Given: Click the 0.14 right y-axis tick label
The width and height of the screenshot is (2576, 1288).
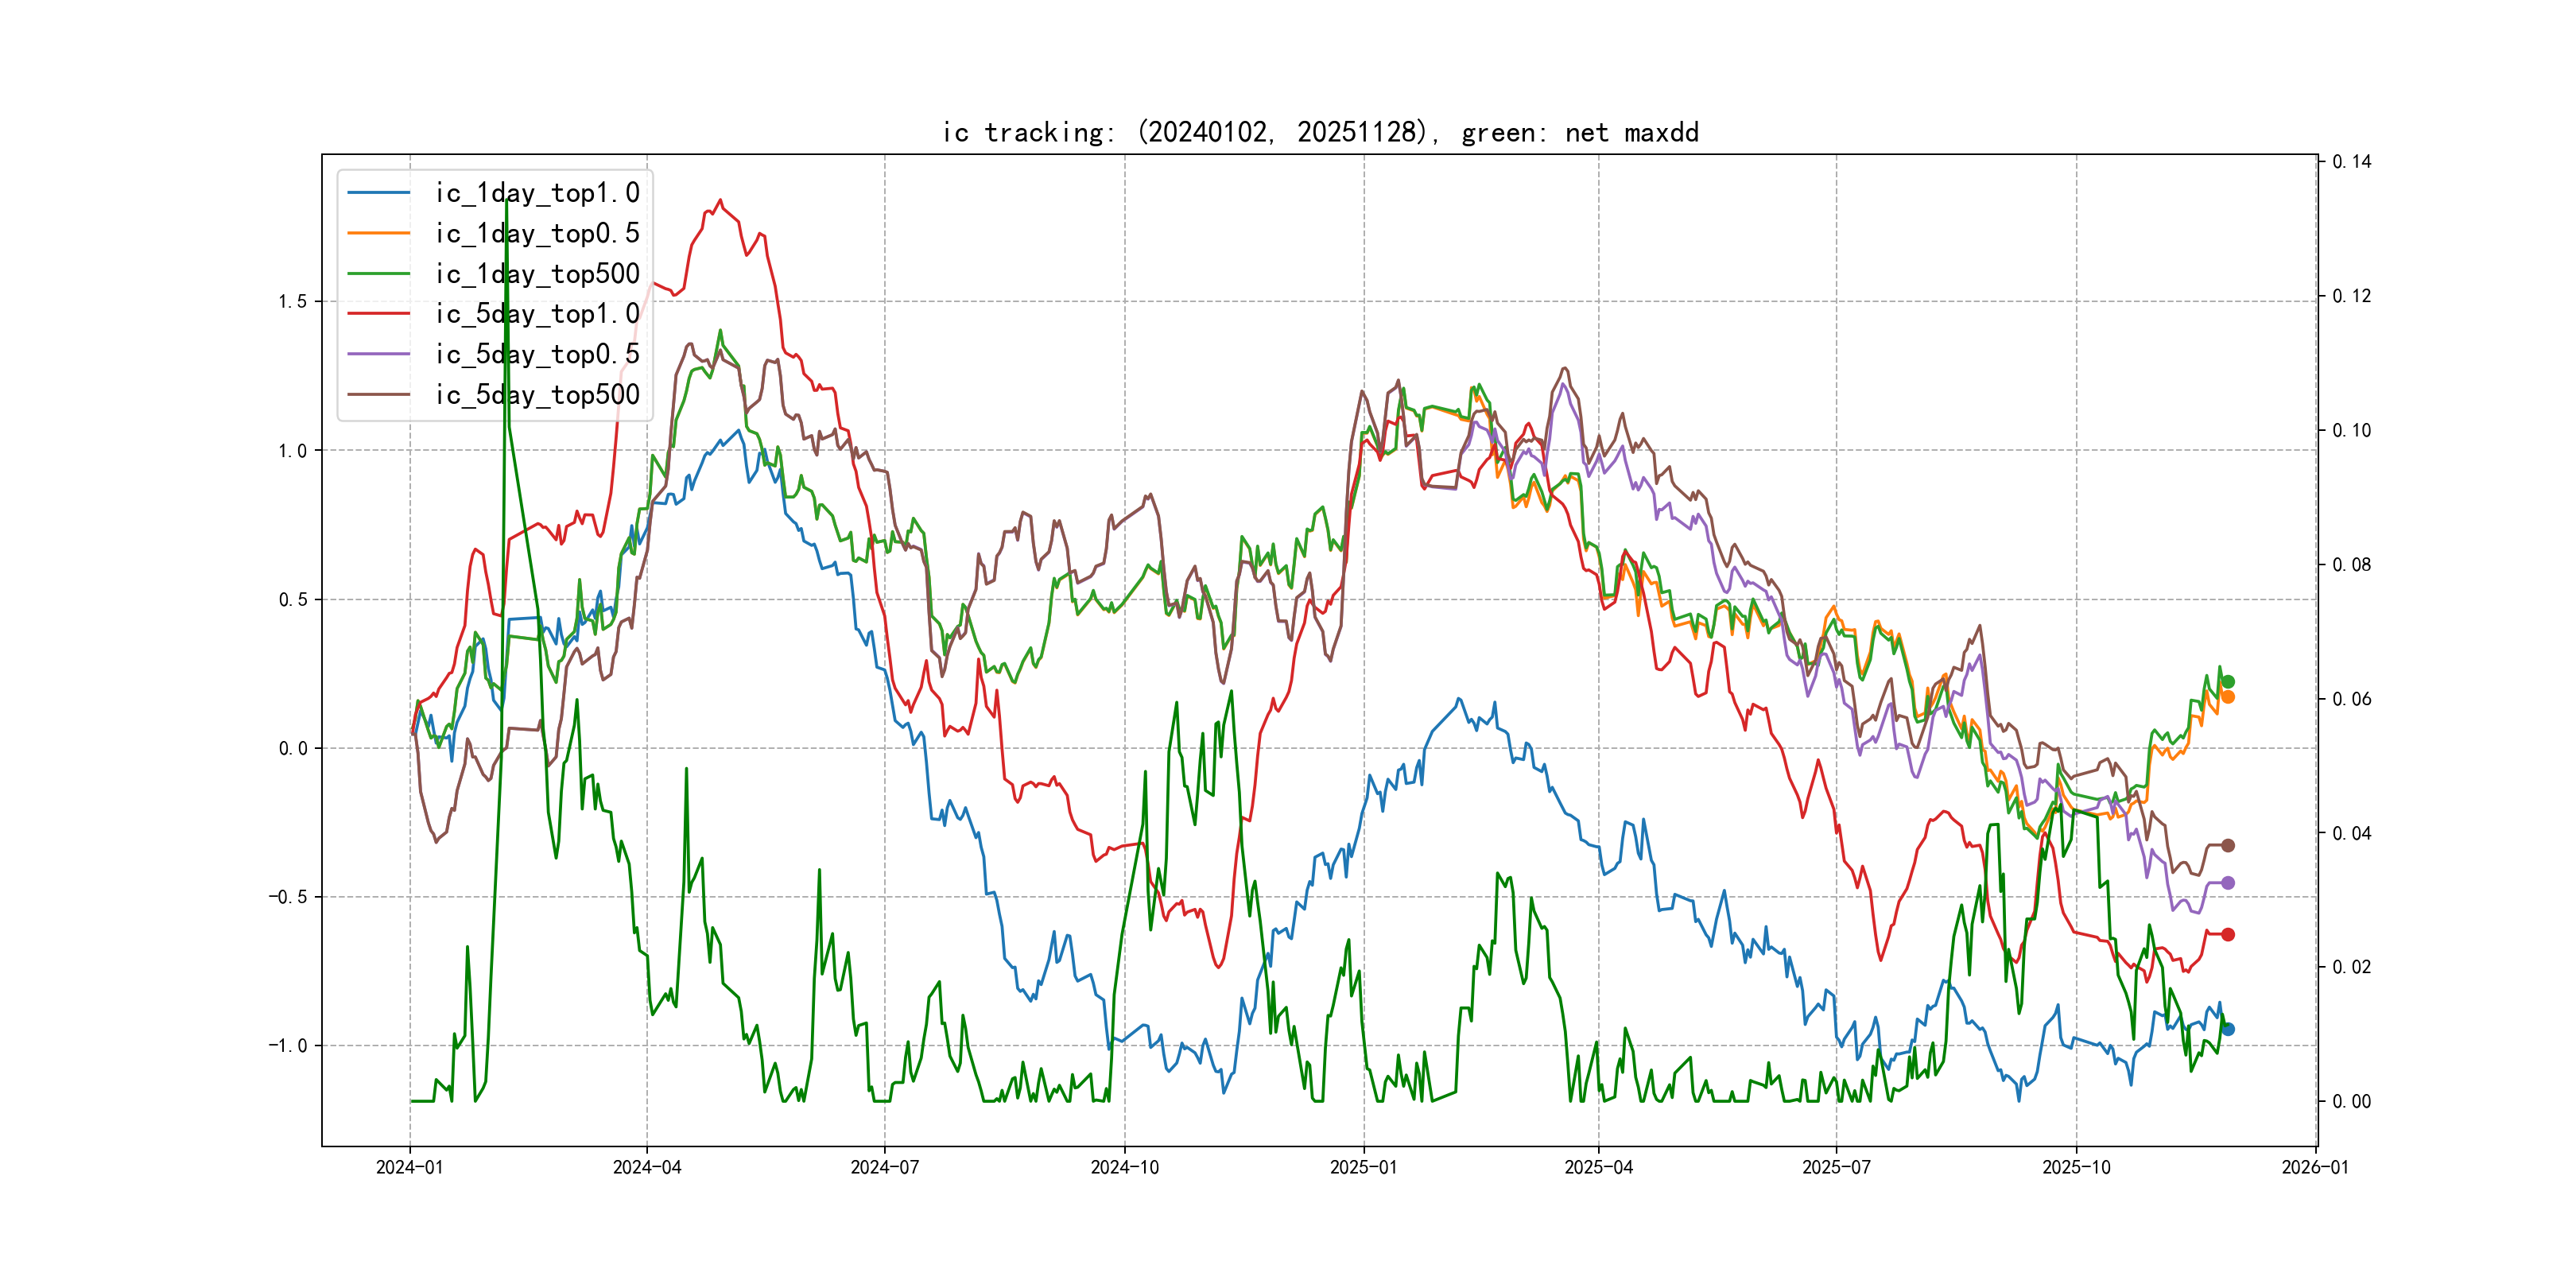Looking at the screenshot, I should 2351,162.
